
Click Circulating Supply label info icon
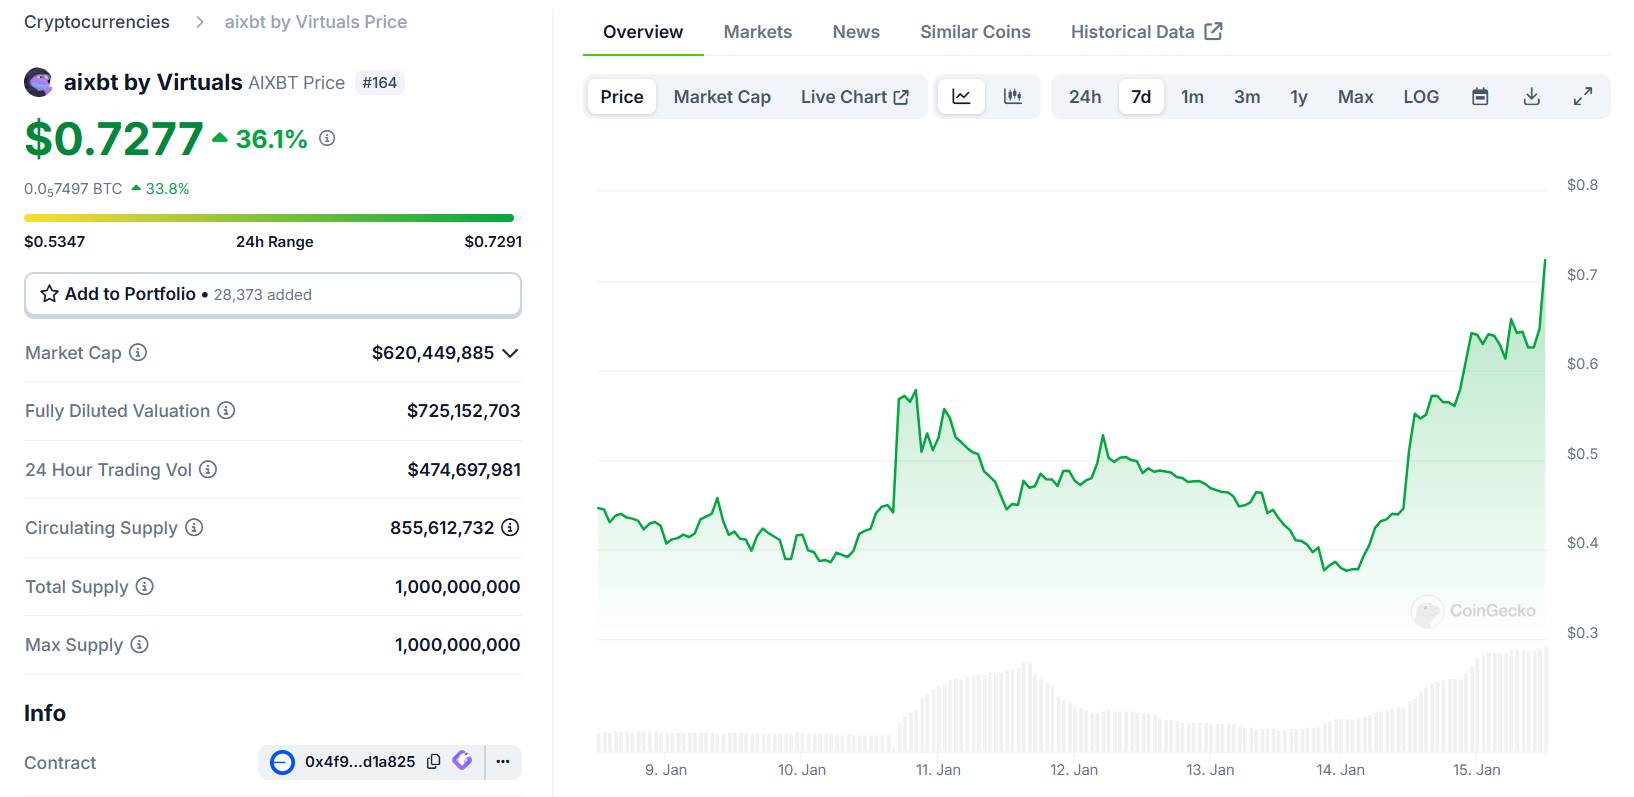pyautogui.click(x=194, y=527)
